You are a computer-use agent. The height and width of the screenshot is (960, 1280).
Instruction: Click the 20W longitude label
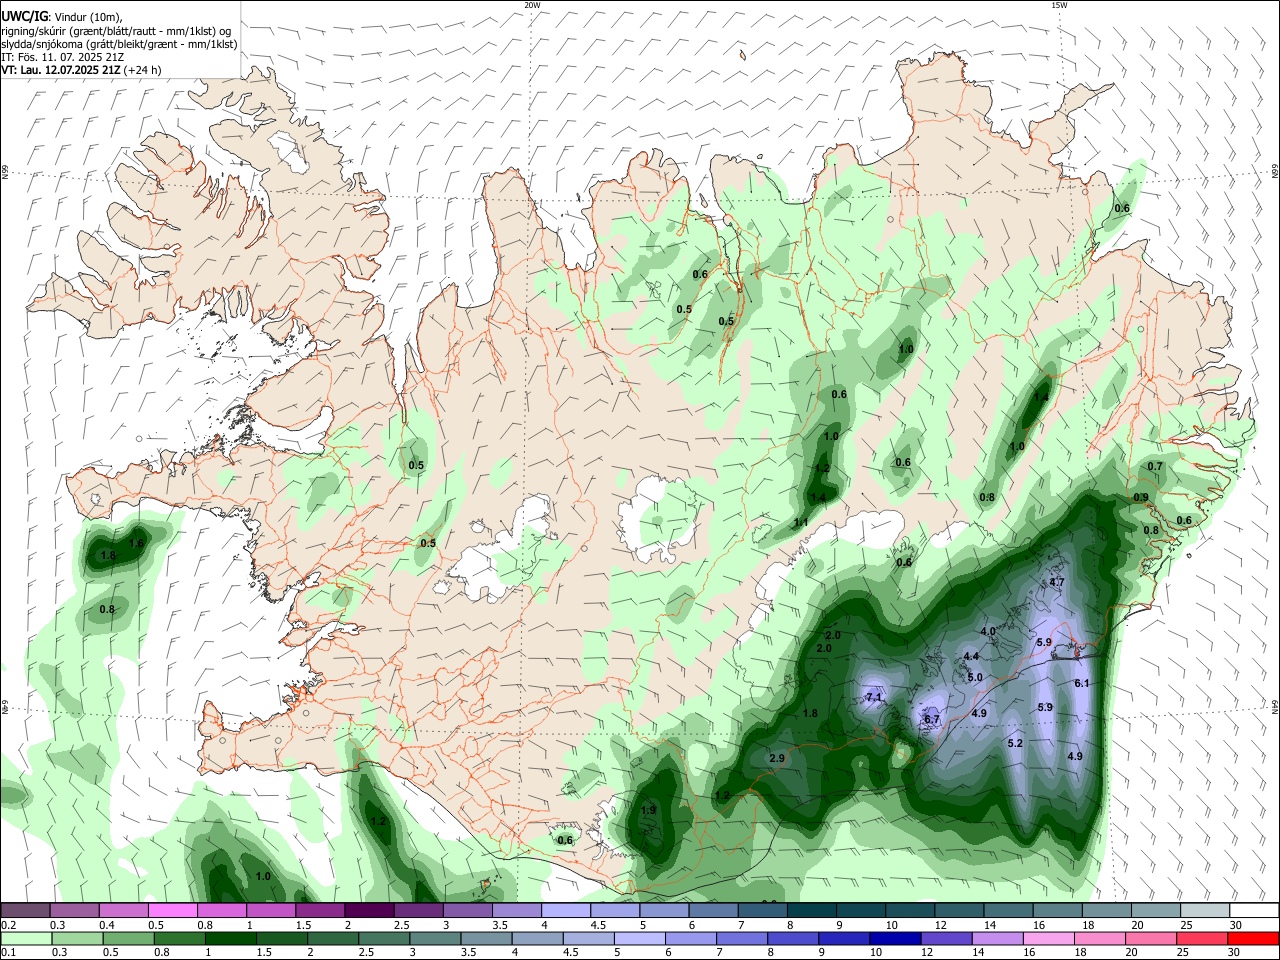pos(532,5)
